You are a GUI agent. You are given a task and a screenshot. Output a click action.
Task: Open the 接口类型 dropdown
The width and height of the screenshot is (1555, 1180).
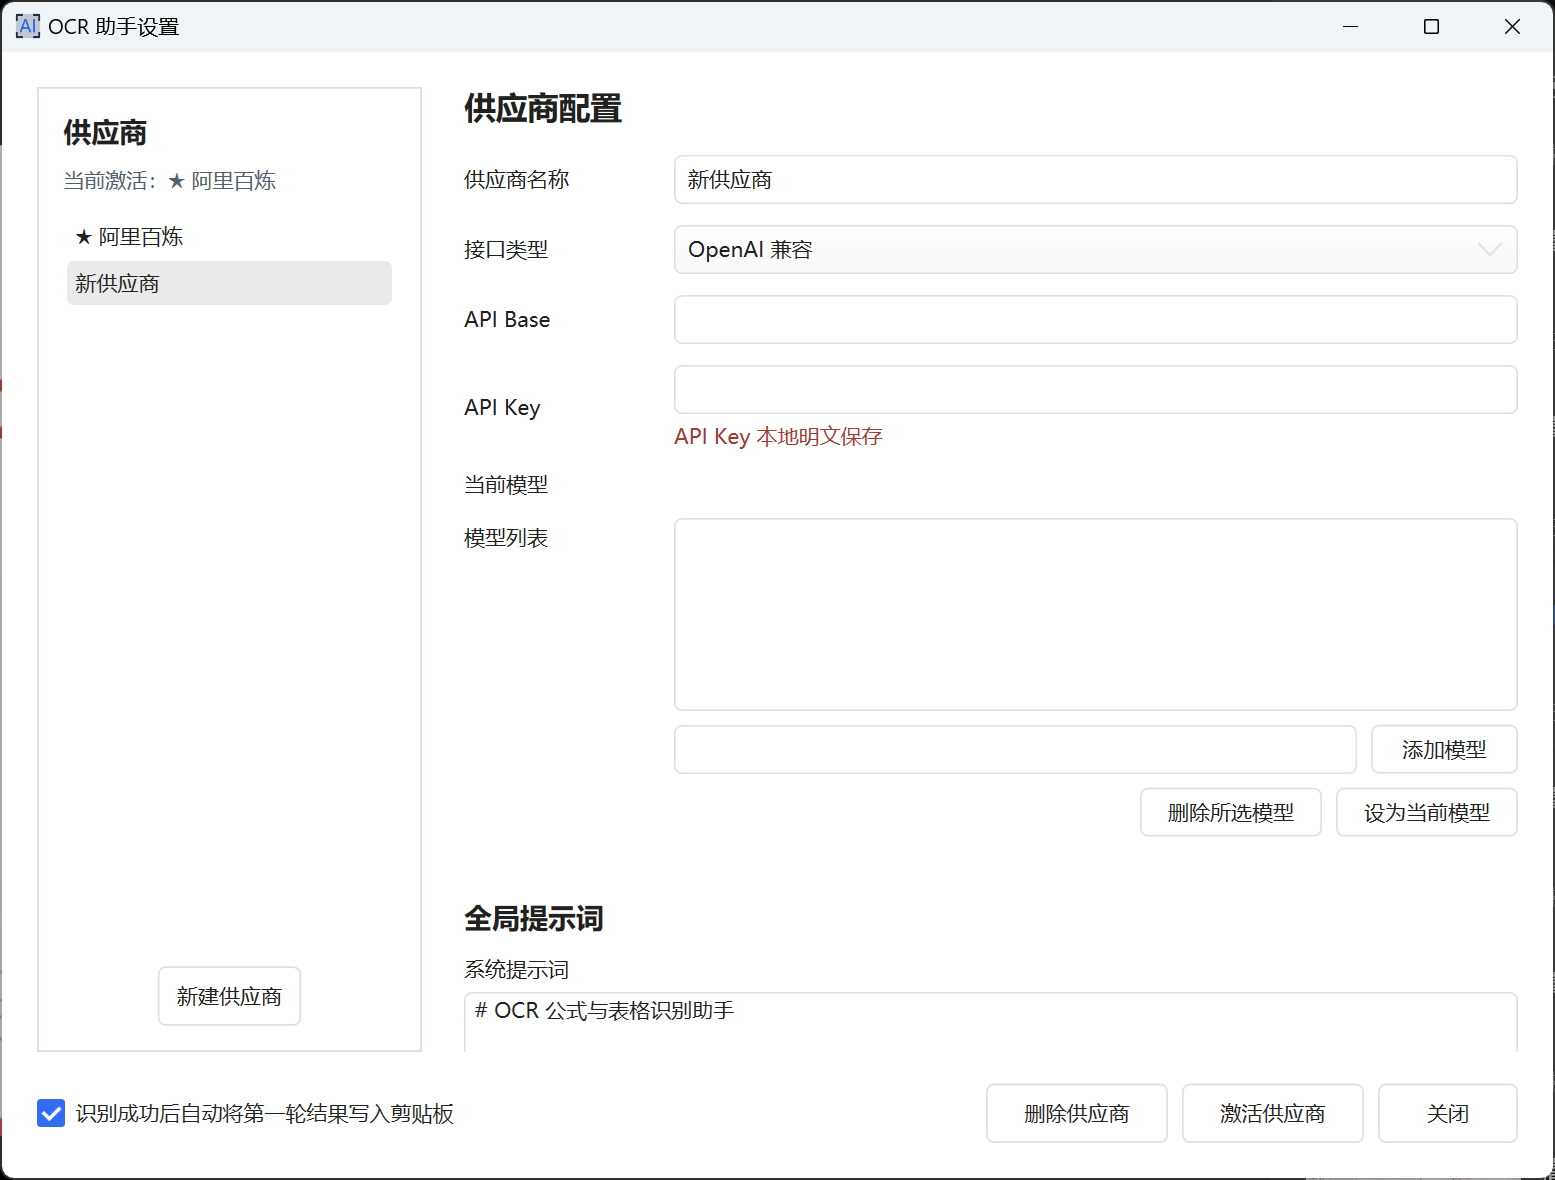[1096, 250]
